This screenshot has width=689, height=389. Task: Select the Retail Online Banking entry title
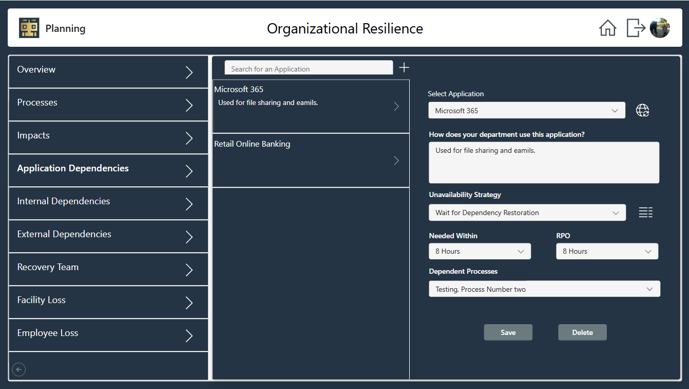[x=252, y=144]
